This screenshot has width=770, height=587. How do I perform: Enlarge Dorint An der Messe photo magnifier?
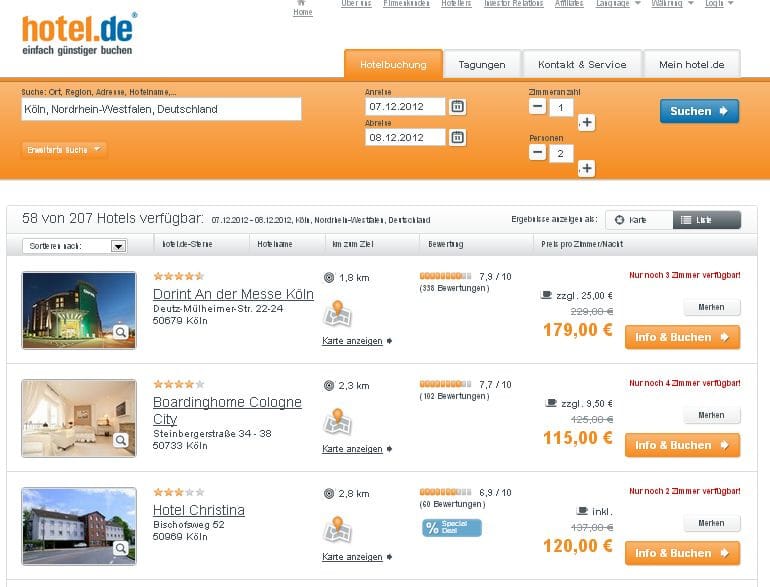pyautogui.click(x=121, y=333)
